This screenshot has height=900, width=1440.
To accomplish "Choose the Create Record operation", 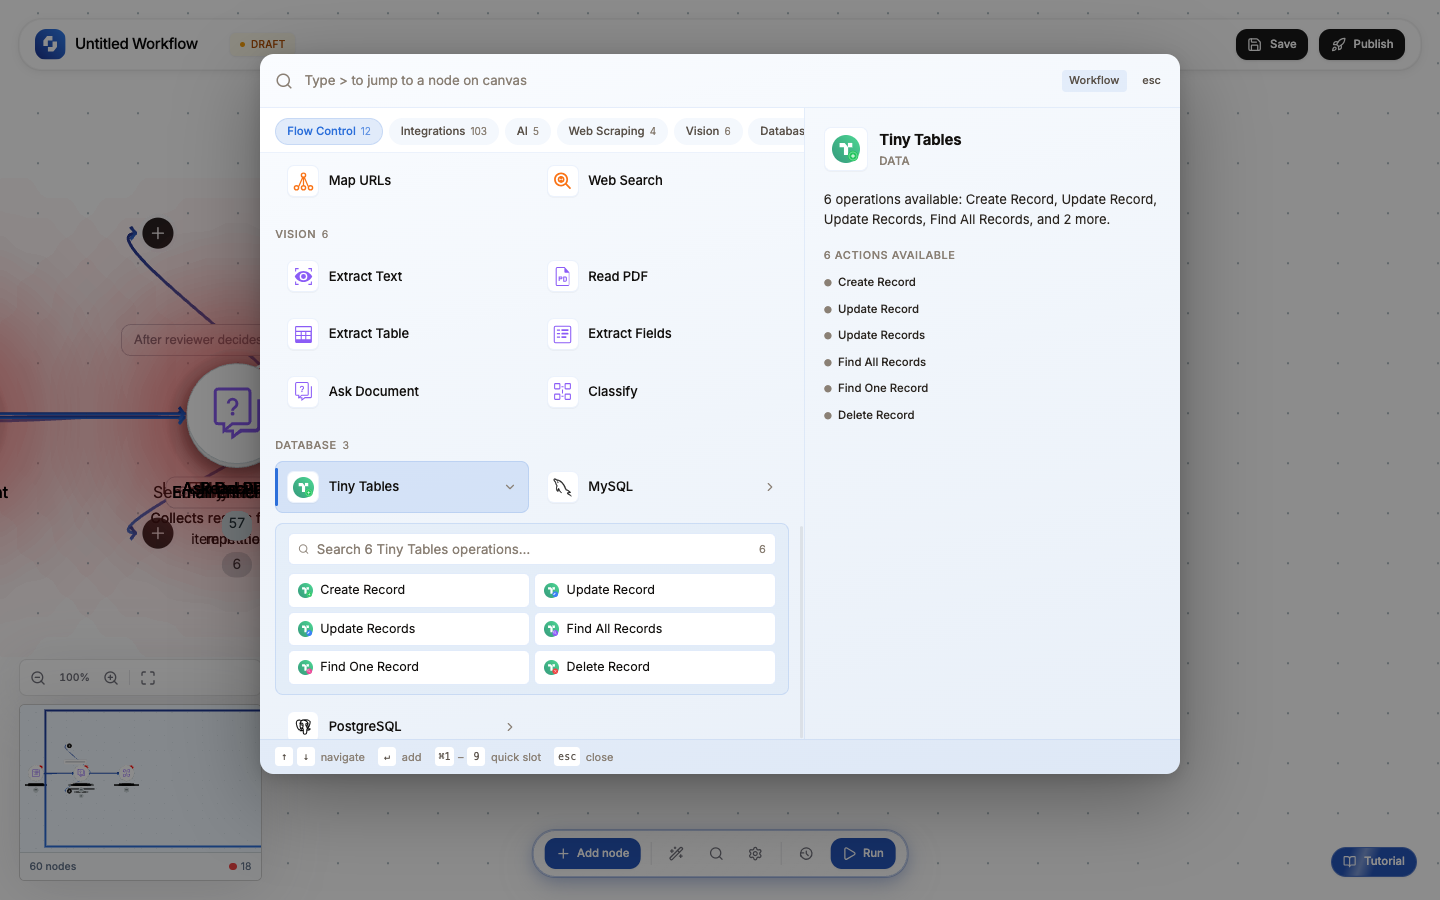I will (409, 590).
